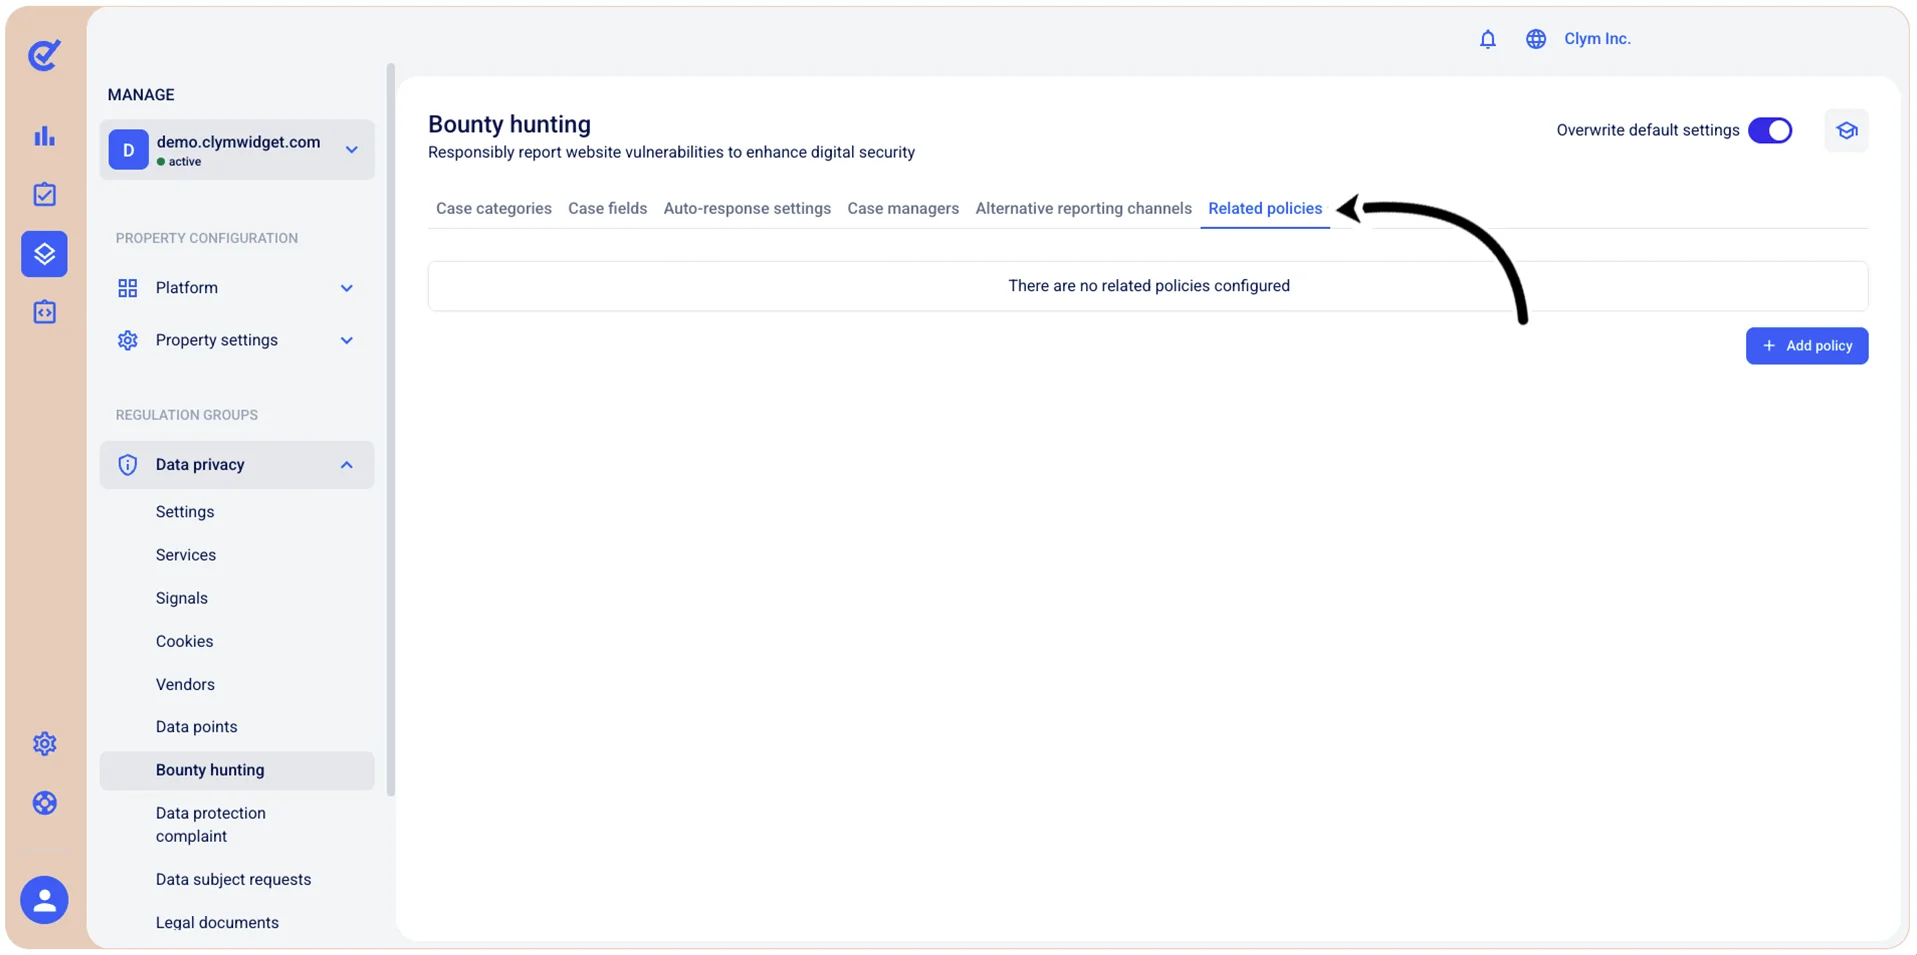The width and height of the screenshot is (1917, 955).
Task: Open the tasks checklist sidebar icon
Action: (x=44, y=194)
